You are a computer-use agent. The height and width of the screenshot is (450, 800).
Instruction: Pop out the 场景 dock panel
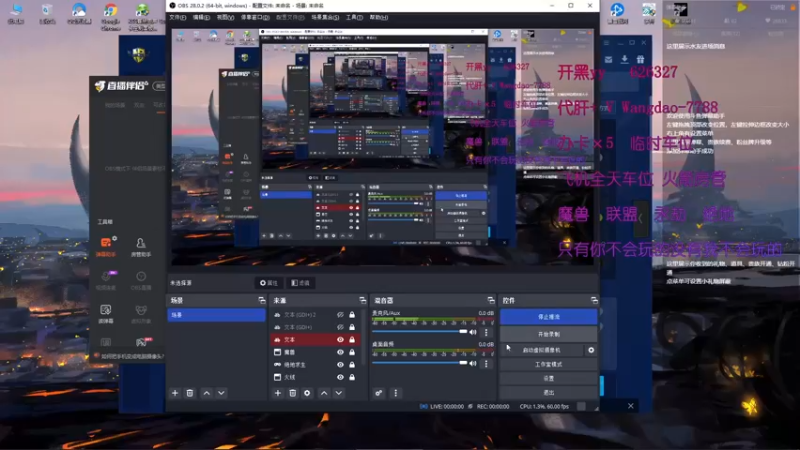262,301
